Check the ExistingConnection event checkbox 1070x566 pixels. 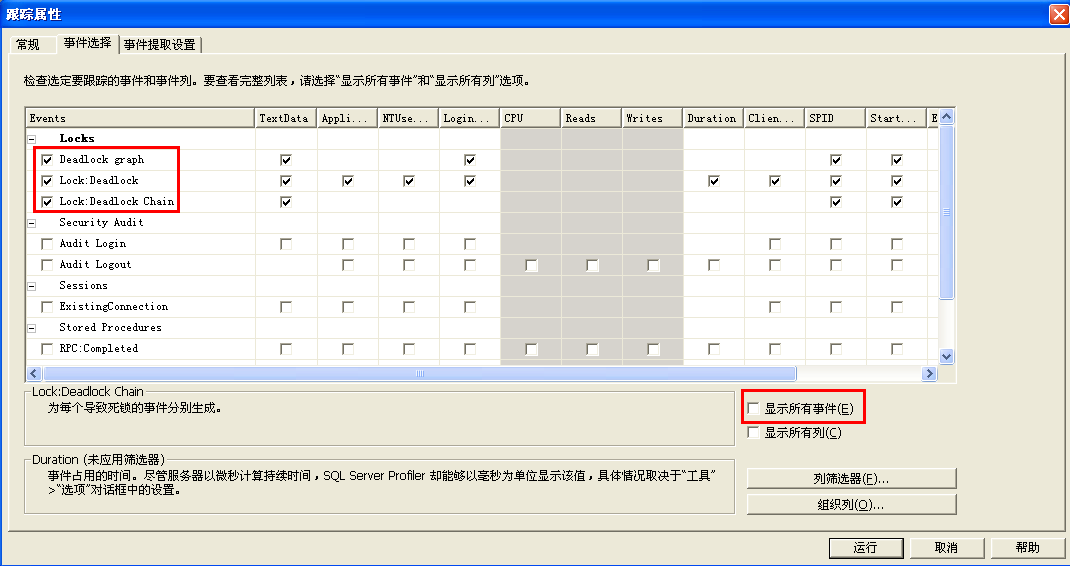[x=47, y=307]
